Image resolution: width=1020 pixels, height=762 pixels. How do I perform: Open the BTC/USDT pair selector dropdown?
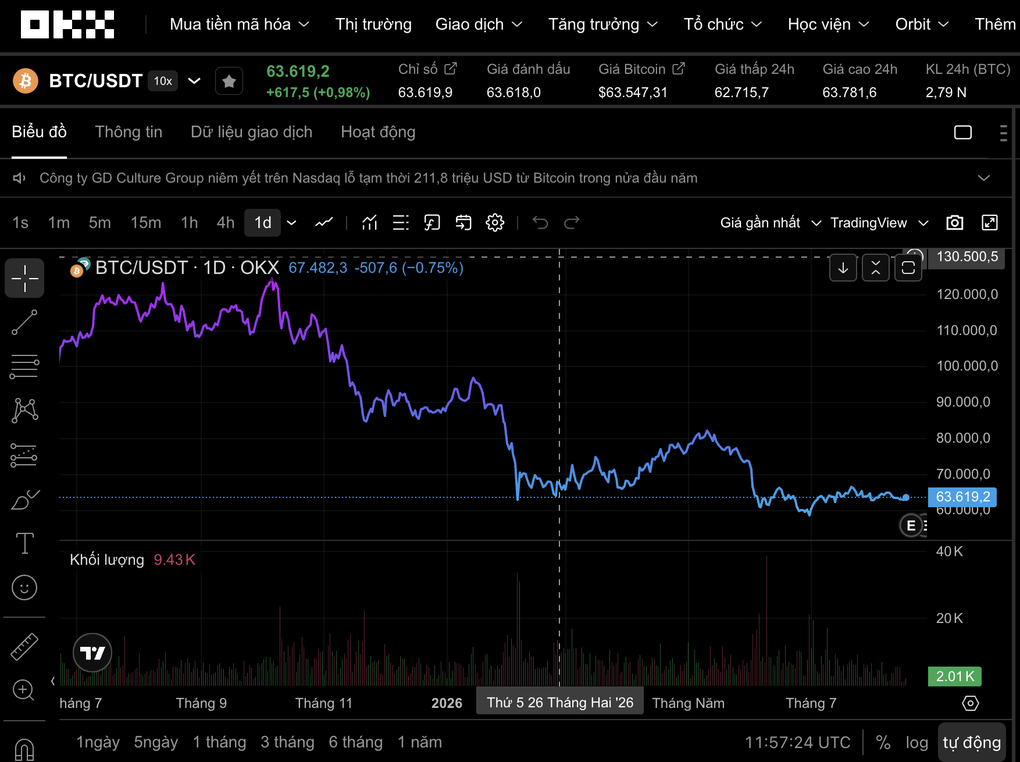[x=194, y=81]
